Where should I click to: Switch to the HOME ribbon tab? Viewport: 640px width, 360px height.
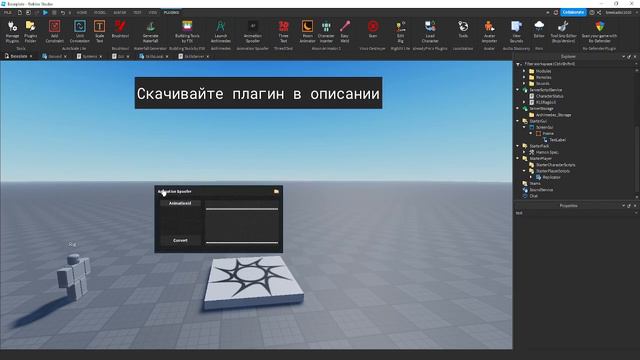(82, 13)
